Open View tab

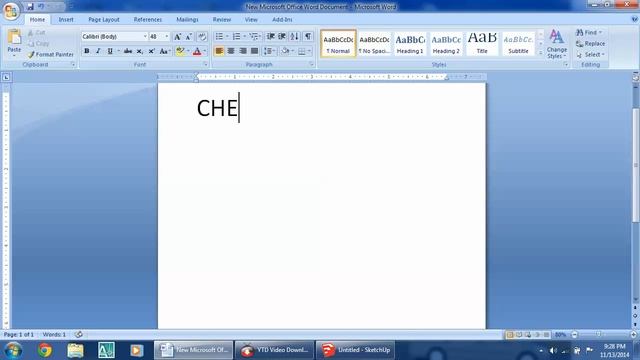click(251, 20)
